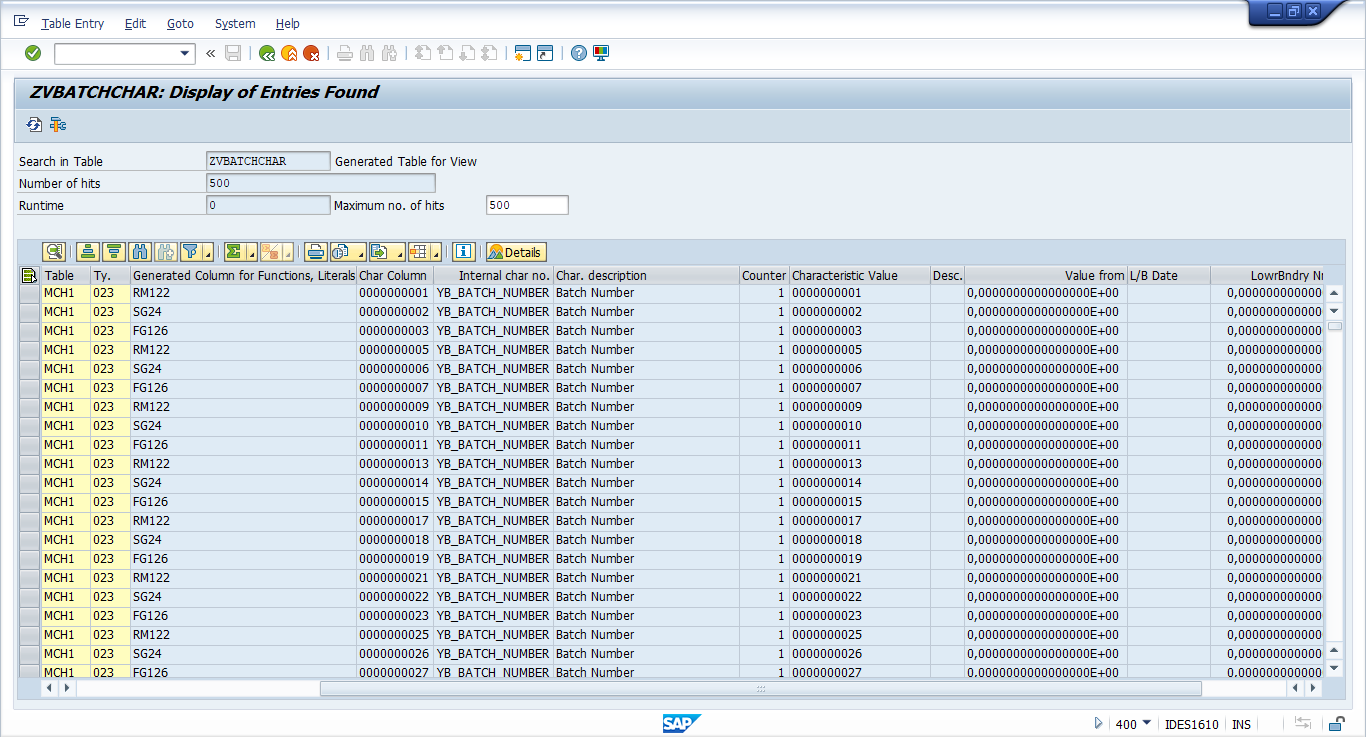The image size is (1366, 737).
Task: Expand the status bar client 400 dropdown
Action: point(1147,724)
